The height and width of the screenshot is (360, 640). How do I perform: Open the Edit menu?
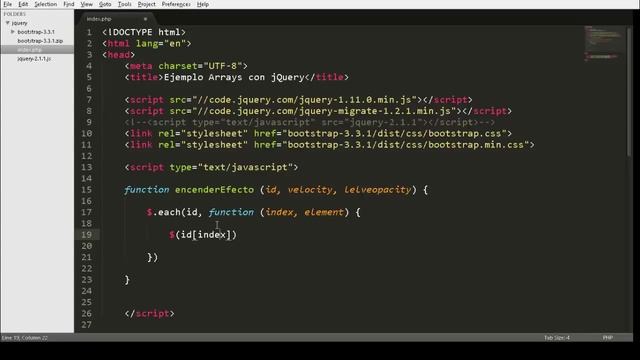[23, 4]
